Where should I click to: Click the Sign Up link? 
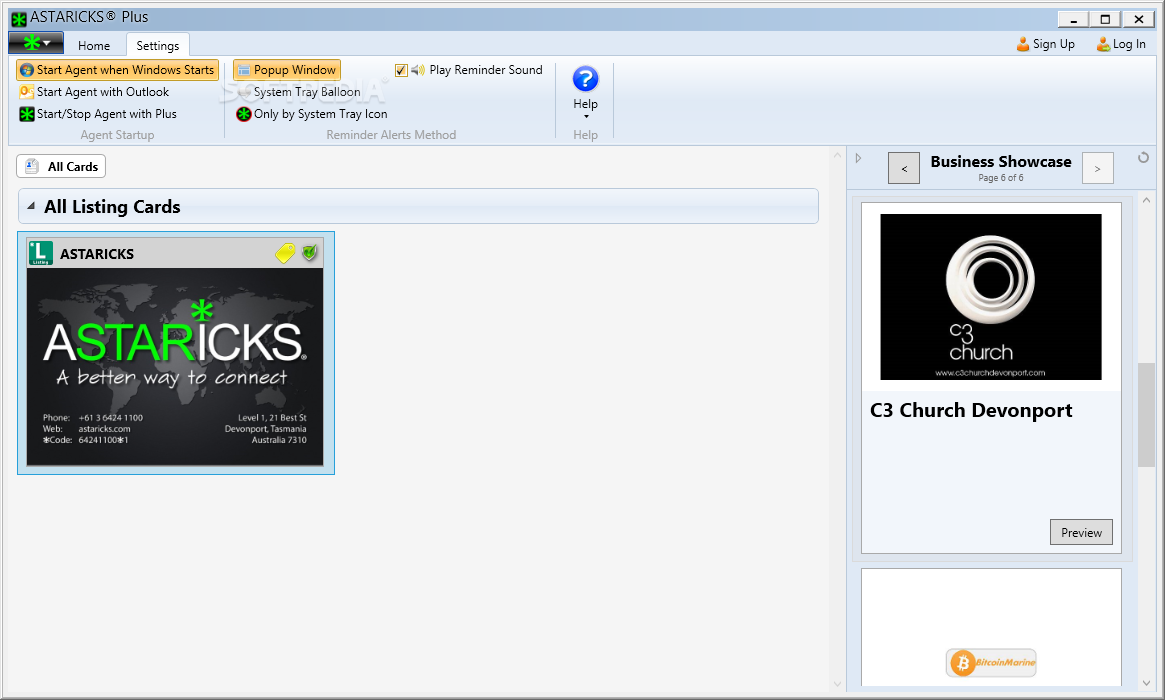coord(1045,44)
